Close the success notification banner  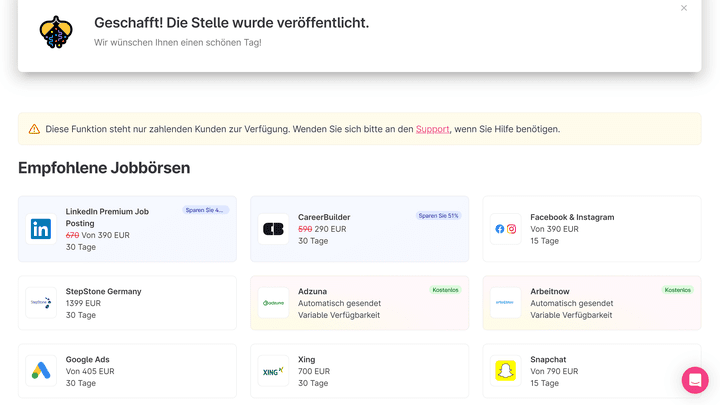684,8
